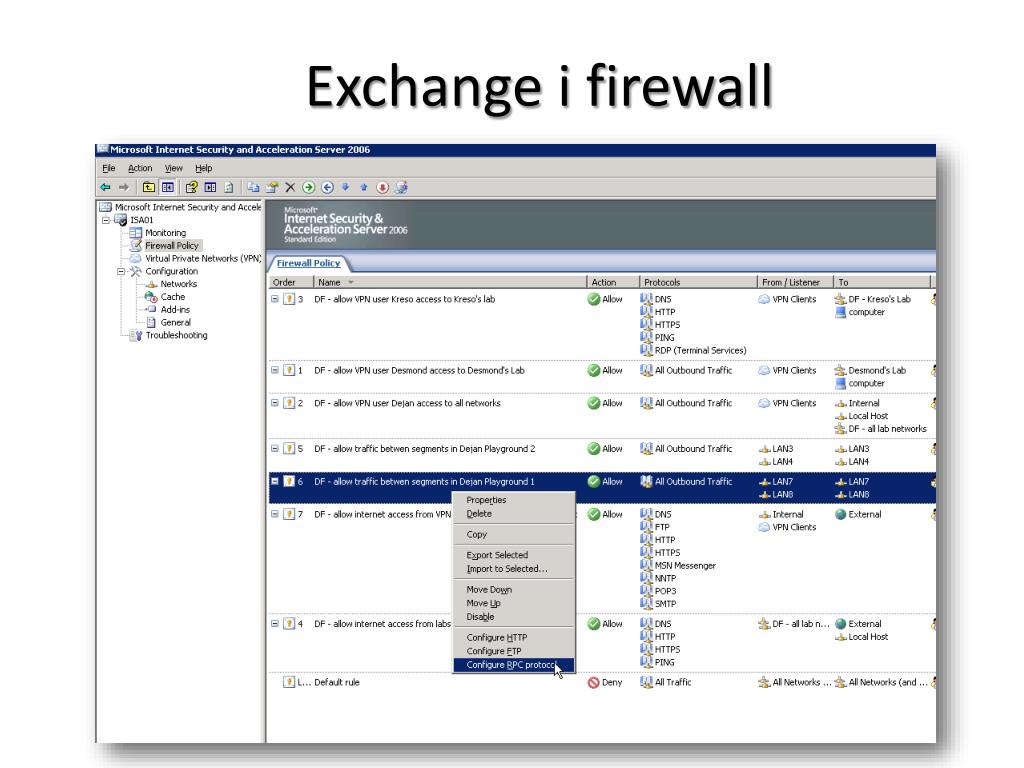Image resolution: width=1024 pixels, height=768 pixels.
Task: Open the Action menu
Action: (140, 168)
